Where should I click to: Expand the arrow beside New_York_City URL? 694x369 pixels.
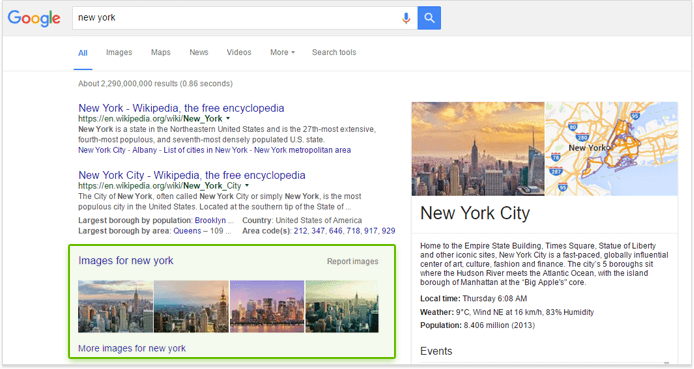tap(247, 186)
